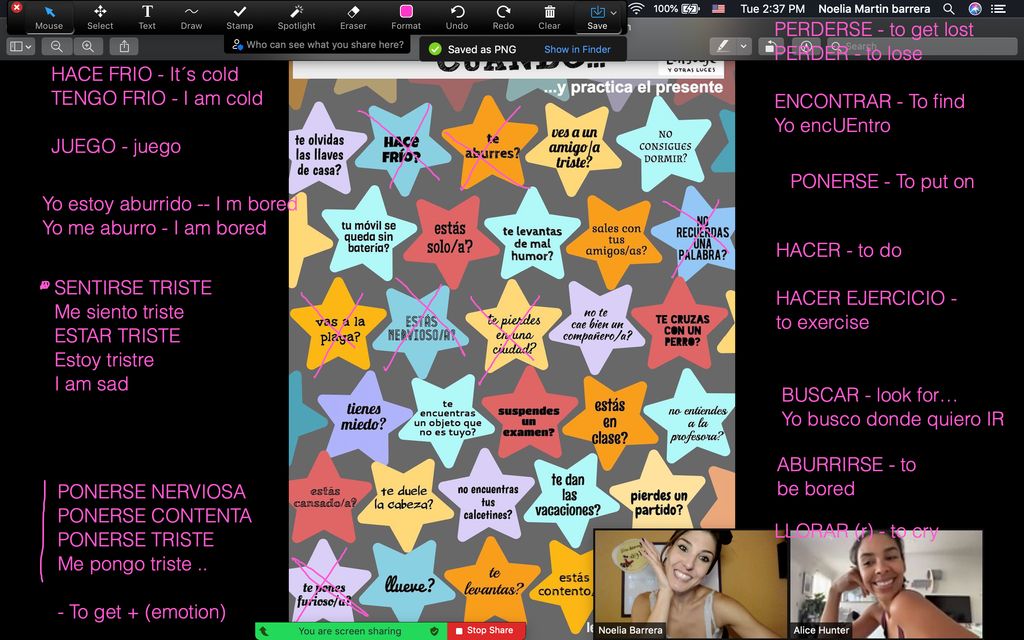Activate the Text annotation tool
The height and width of the screenshot is (640, 1024).
click(x=147, y=16)
